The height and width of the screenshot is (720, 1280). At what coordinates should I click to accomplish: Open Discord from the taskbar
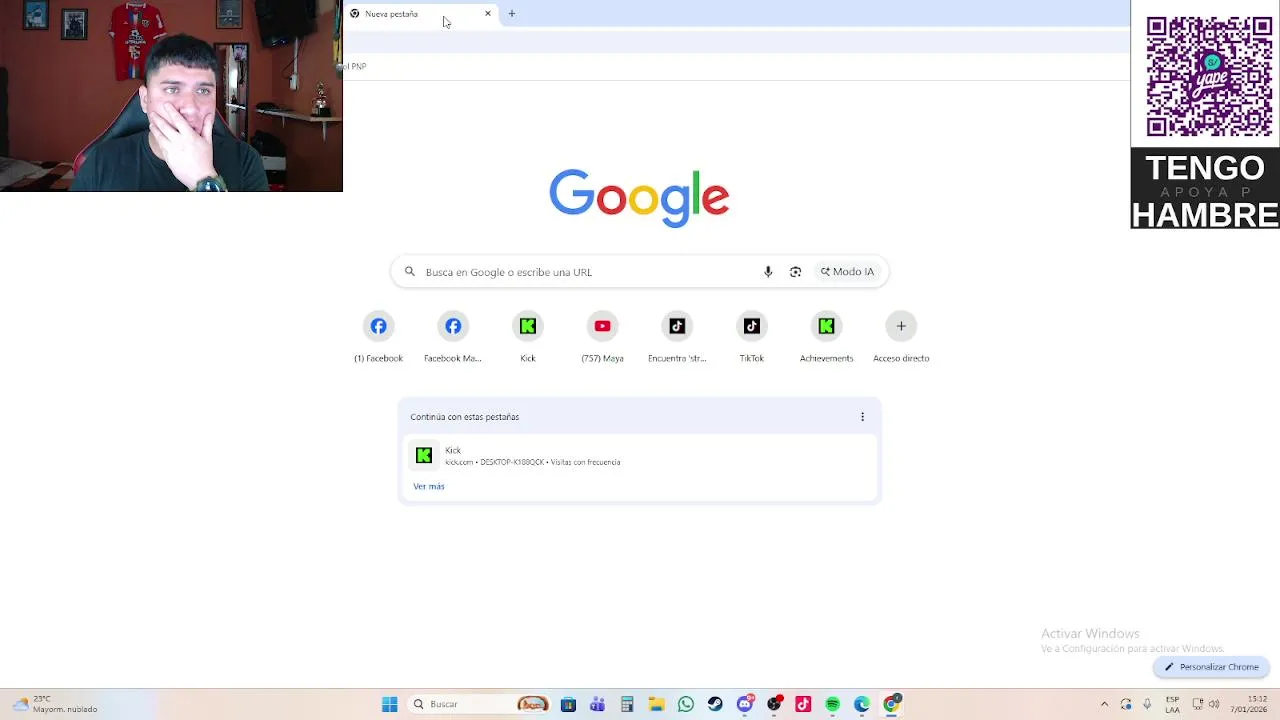(x=745, y=704)
